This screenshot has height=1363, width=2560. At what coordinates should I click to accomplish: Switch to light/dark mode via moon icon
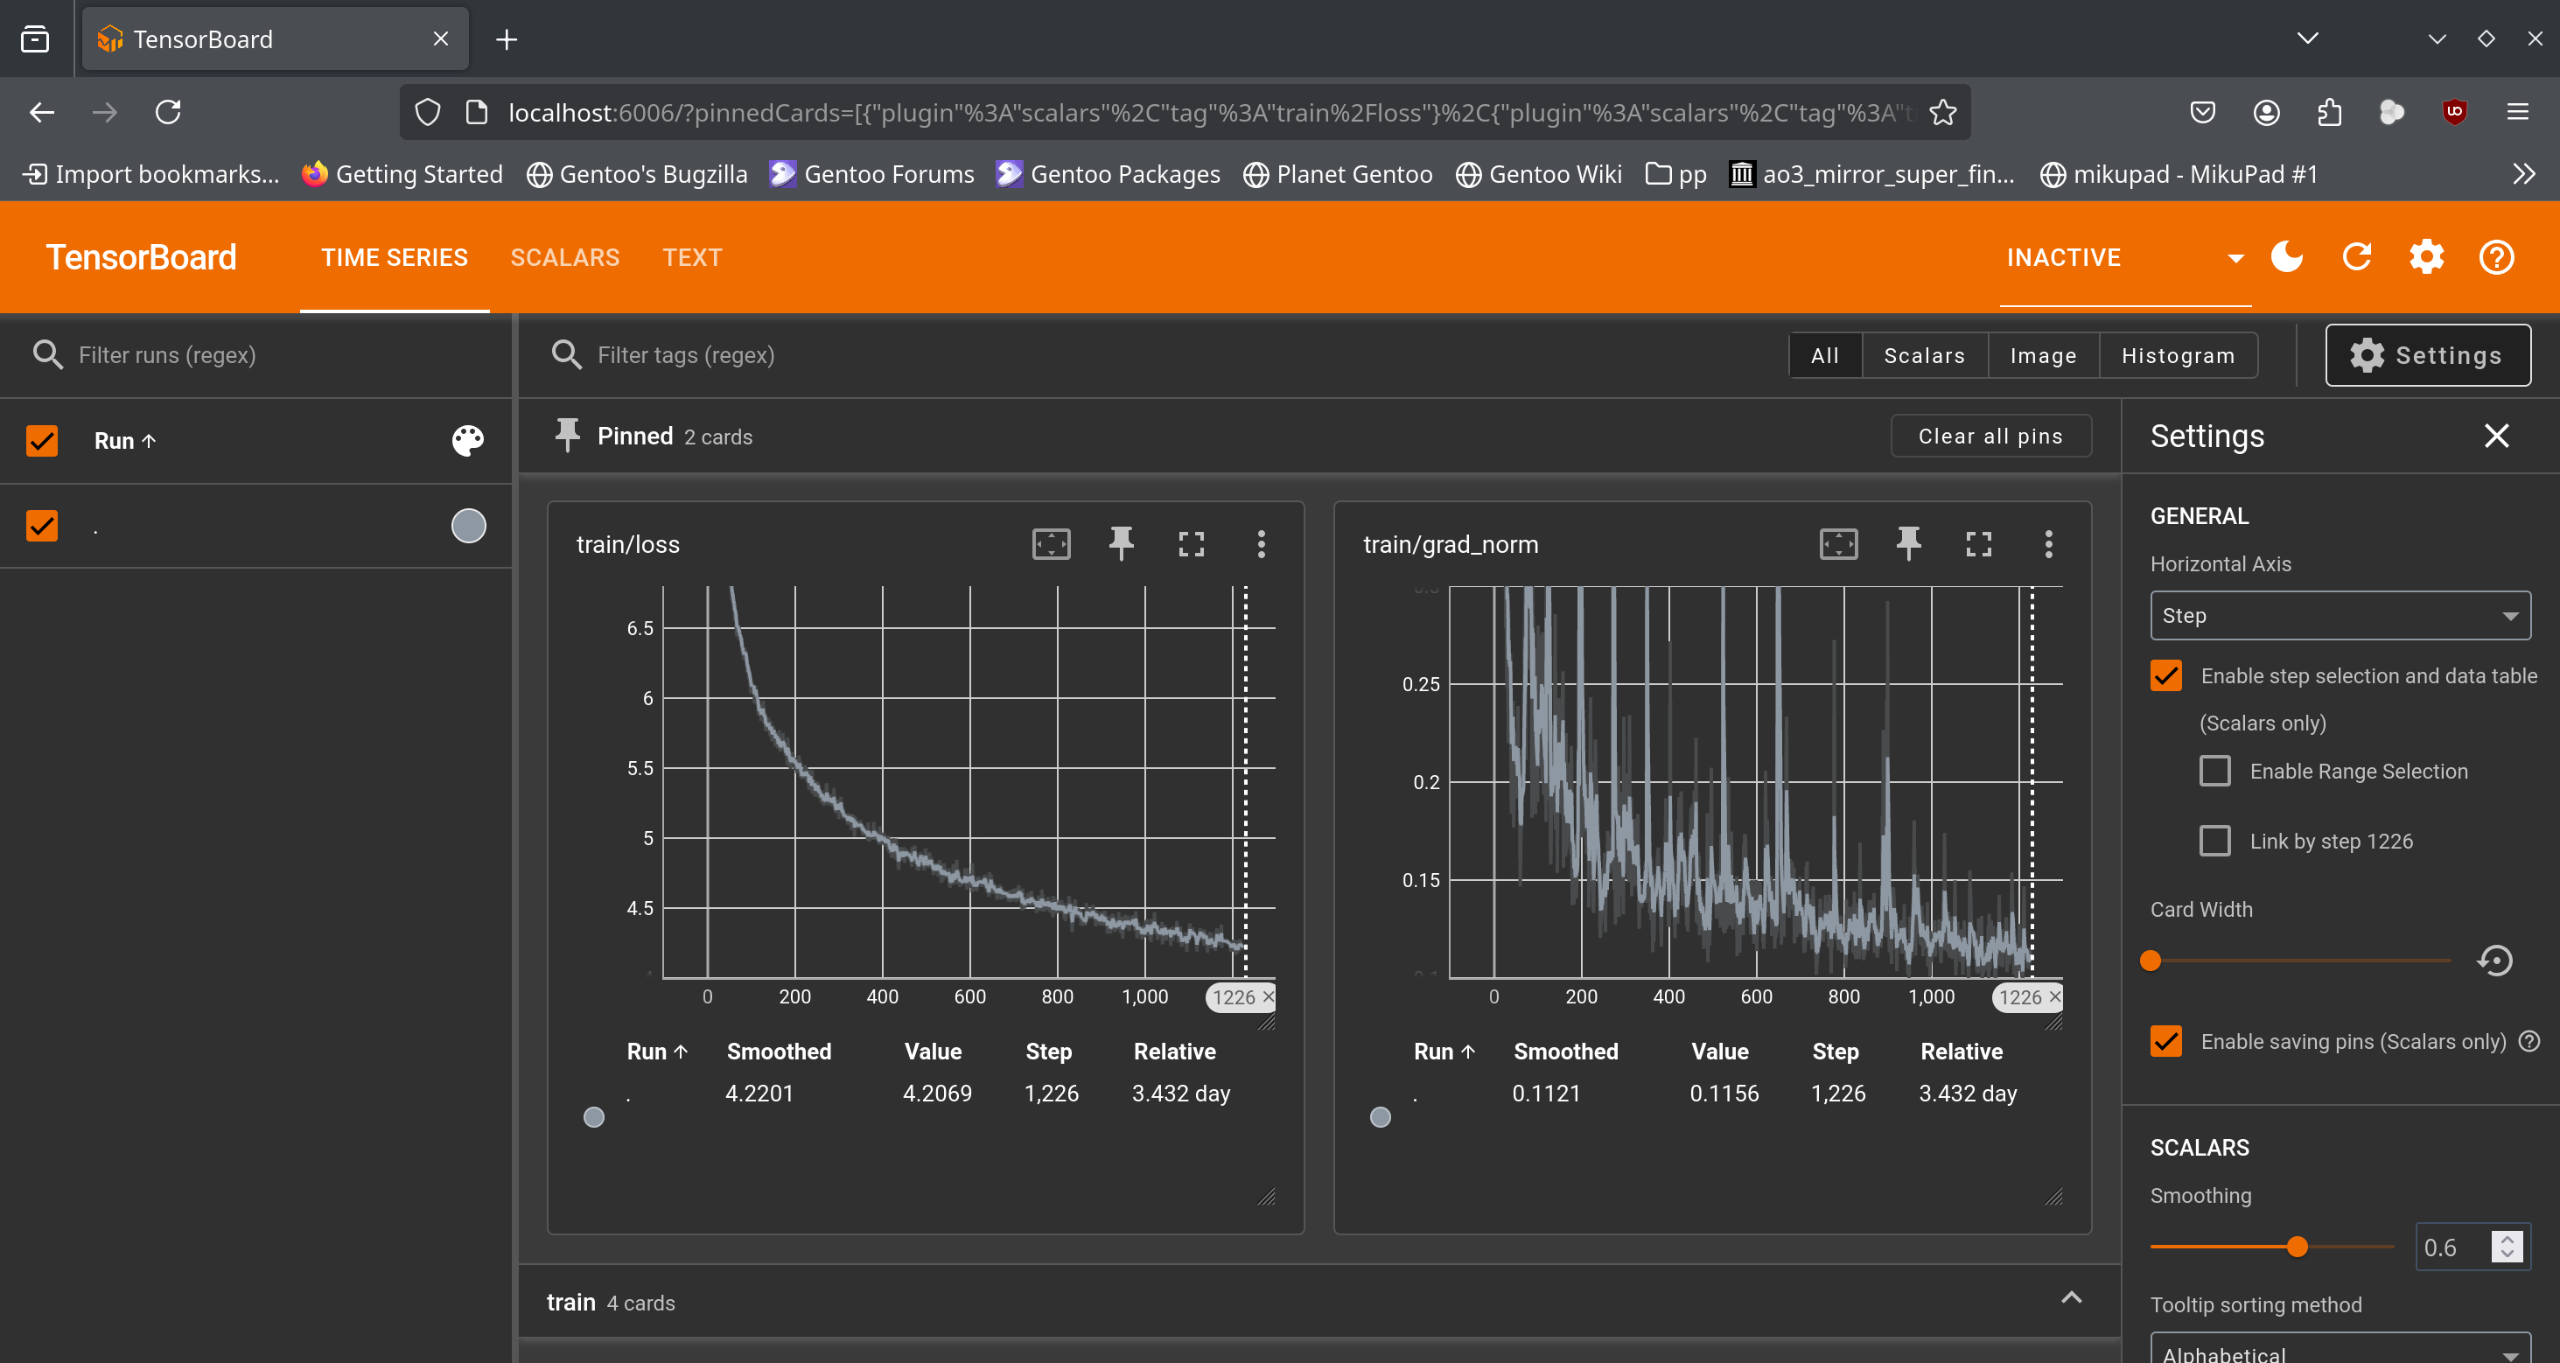pos(2287,257)
